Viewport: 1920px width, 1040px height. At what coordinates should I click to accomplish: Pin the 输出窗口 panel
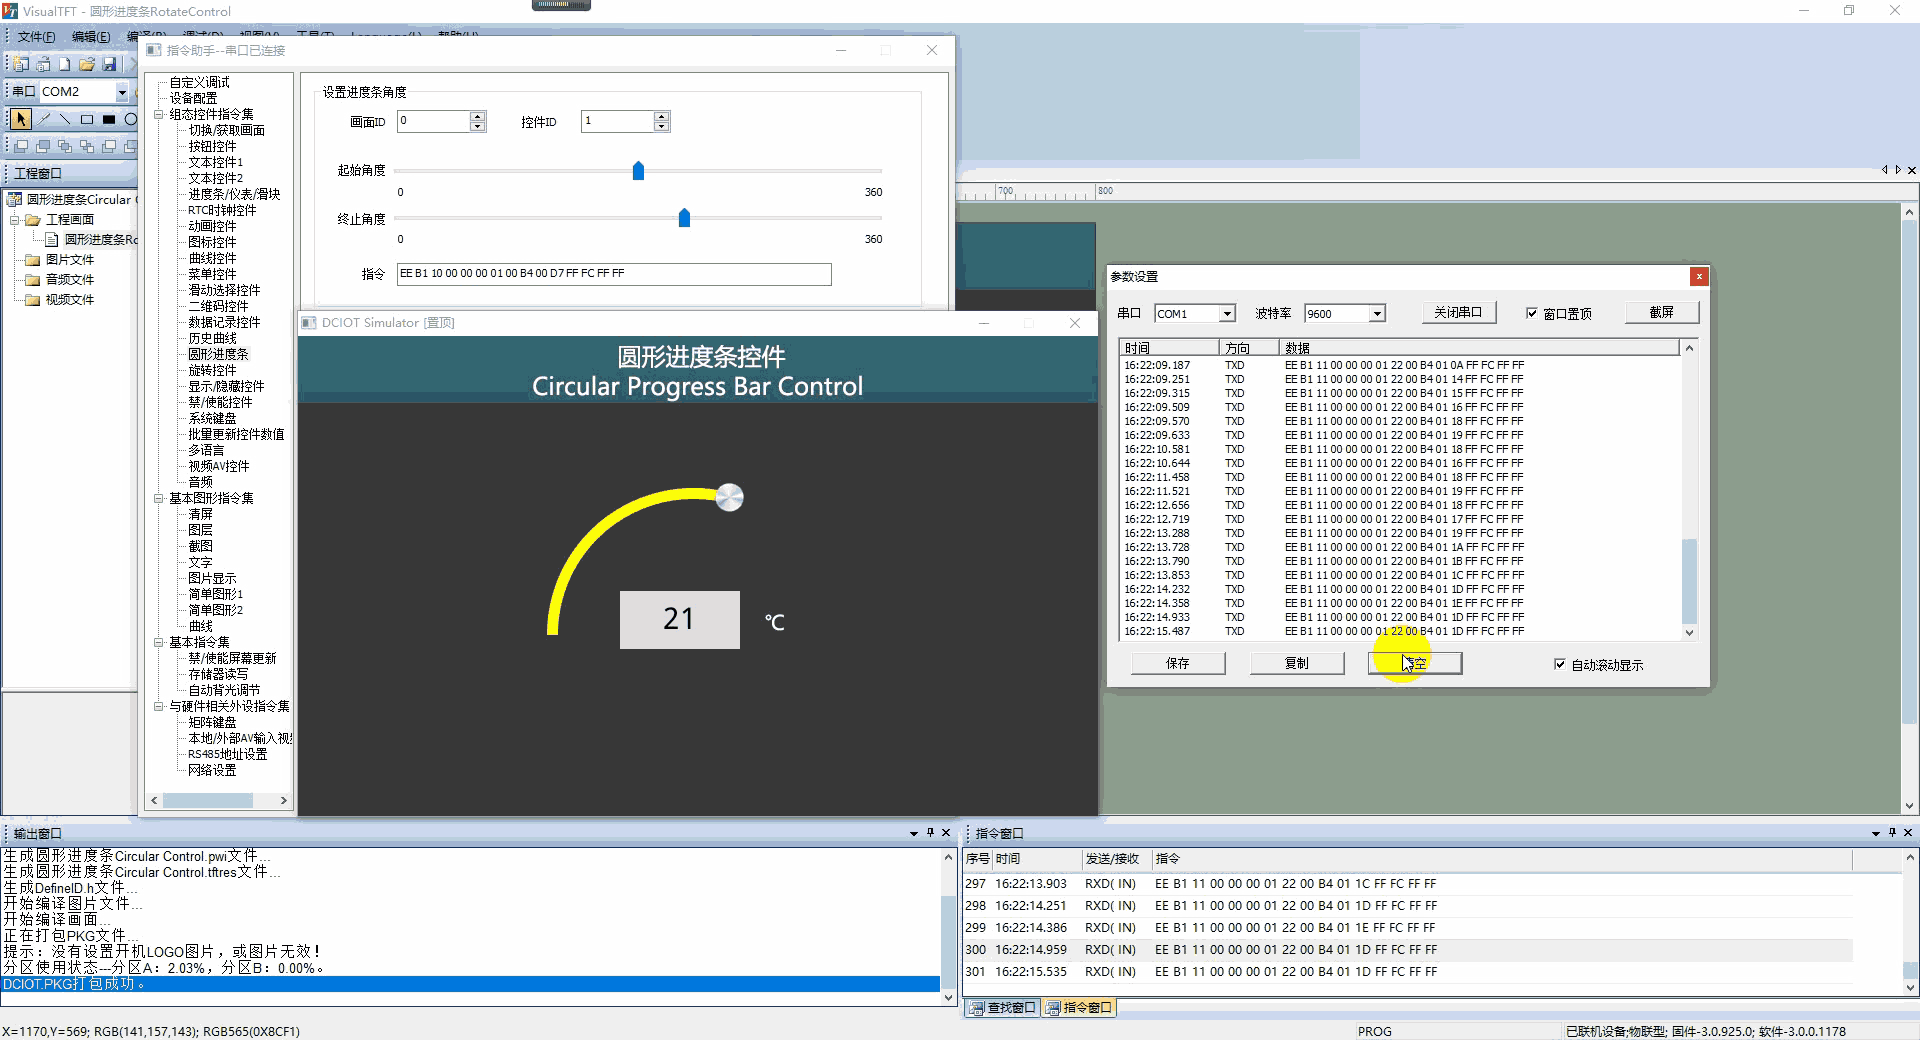pyautogui.click(x=930, y=832)
